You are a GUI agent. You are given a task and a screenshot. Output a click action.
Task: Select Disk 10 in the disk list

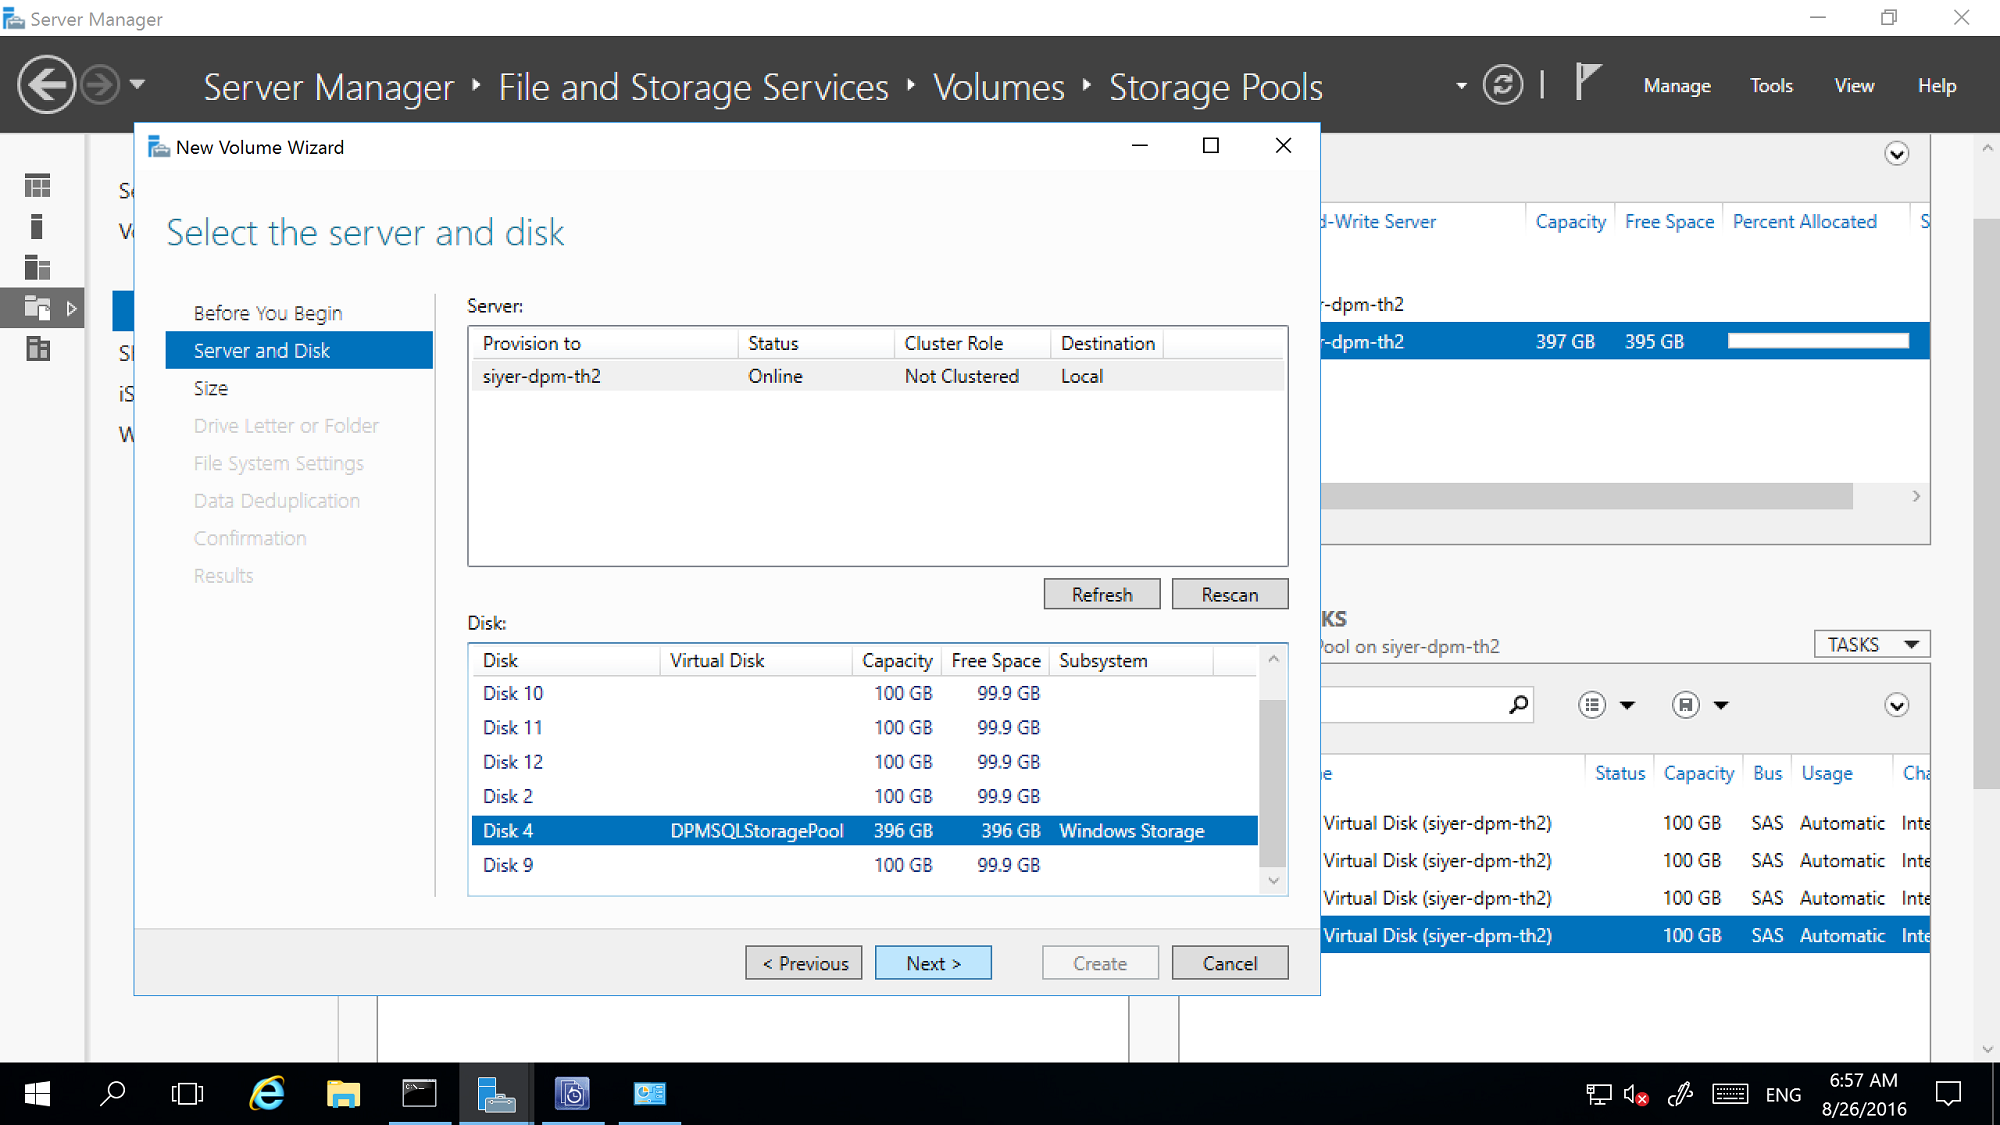(510, 692)
